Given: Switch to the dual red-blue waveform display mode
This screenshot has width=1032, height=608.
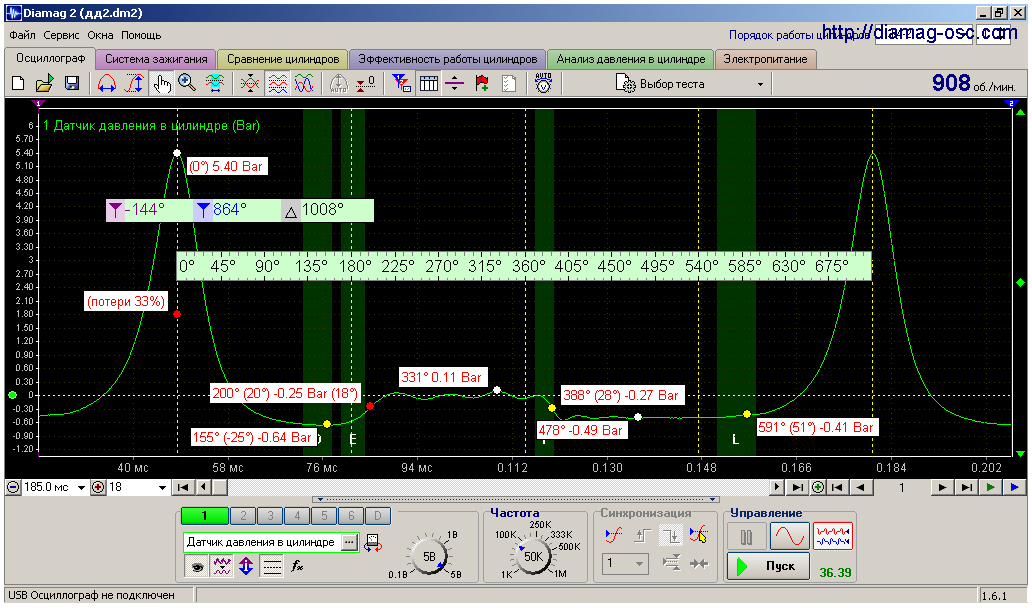Looking at the screenshot, I should click(x=833, y=536).
